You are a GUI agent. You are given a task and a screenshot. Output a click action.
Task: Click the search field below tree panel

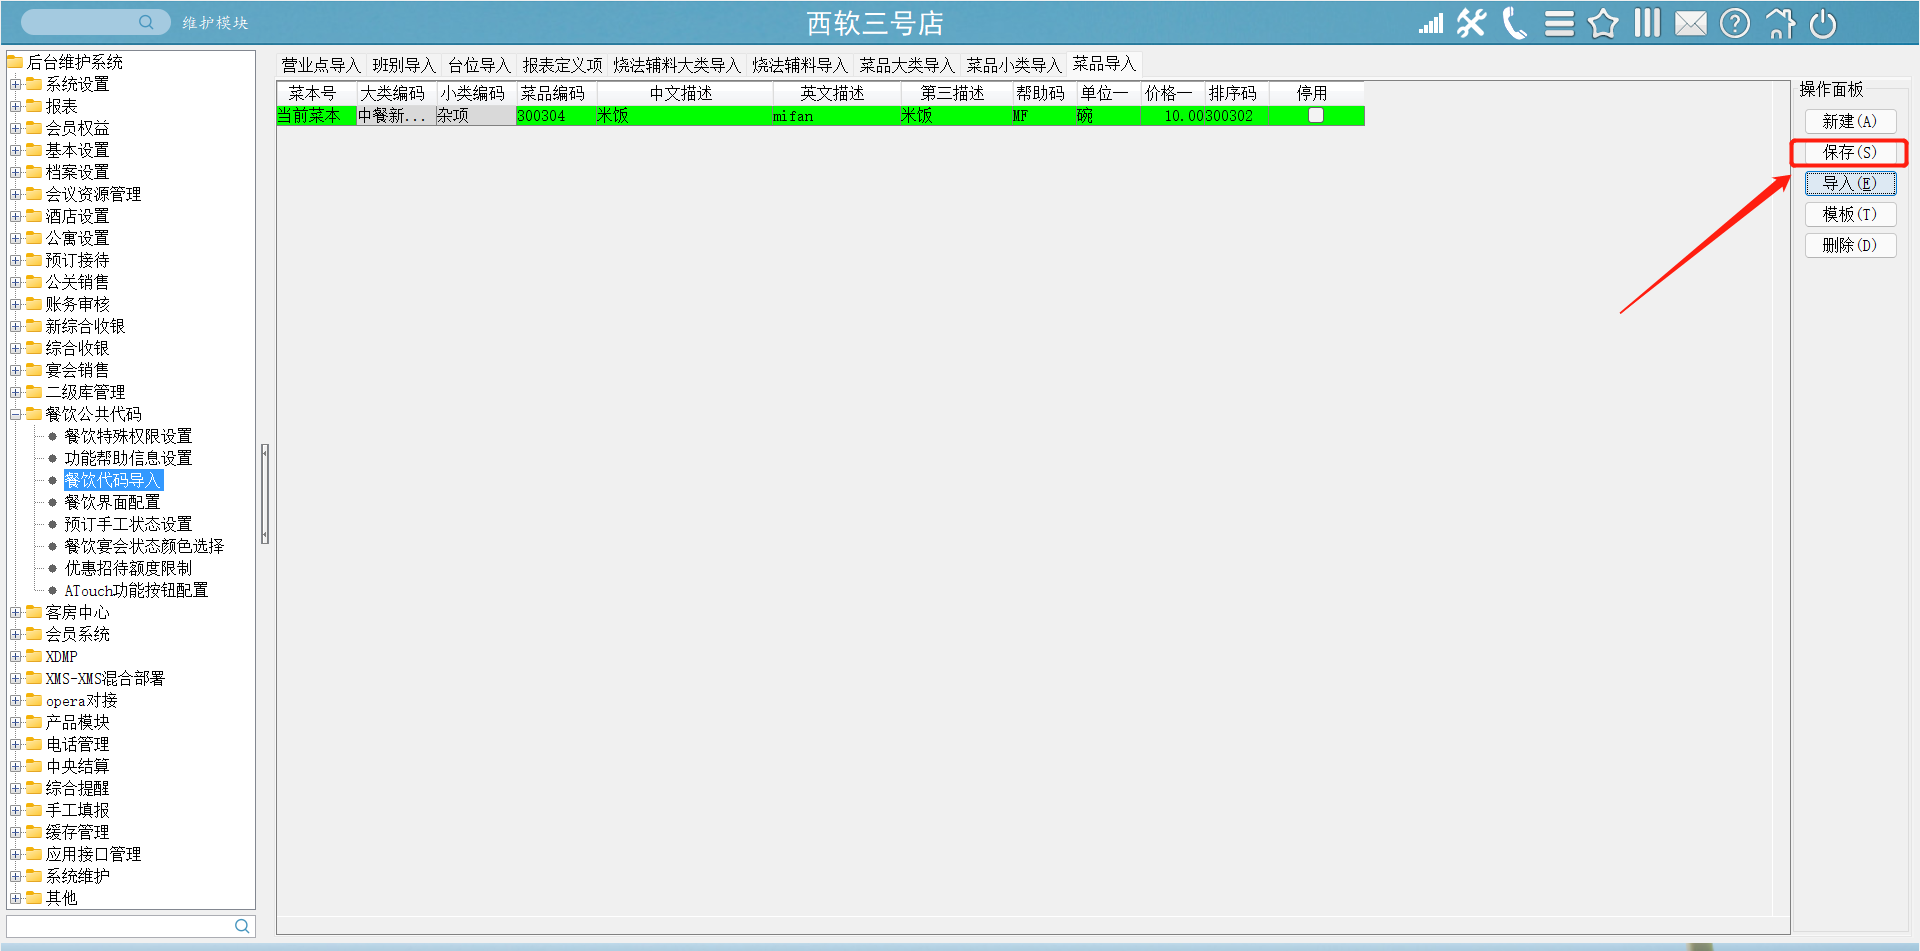[x=120, y=926]
